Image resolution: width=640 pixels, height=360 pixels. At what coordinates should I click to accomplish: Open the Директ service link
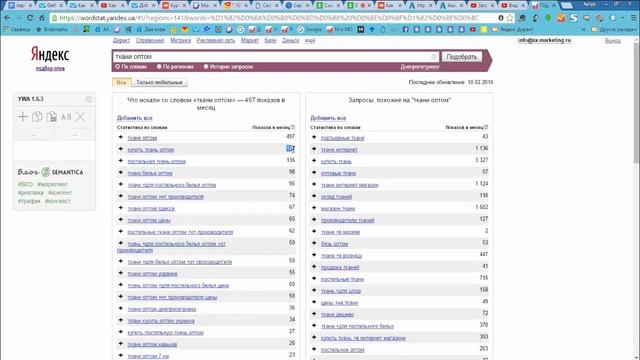[121, 40]
